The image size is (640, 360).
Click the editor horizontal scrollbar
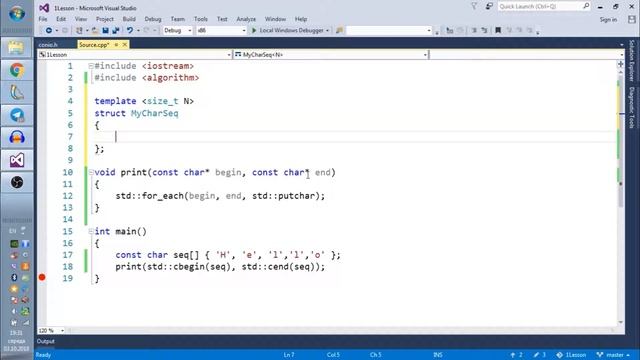(341, 330)
